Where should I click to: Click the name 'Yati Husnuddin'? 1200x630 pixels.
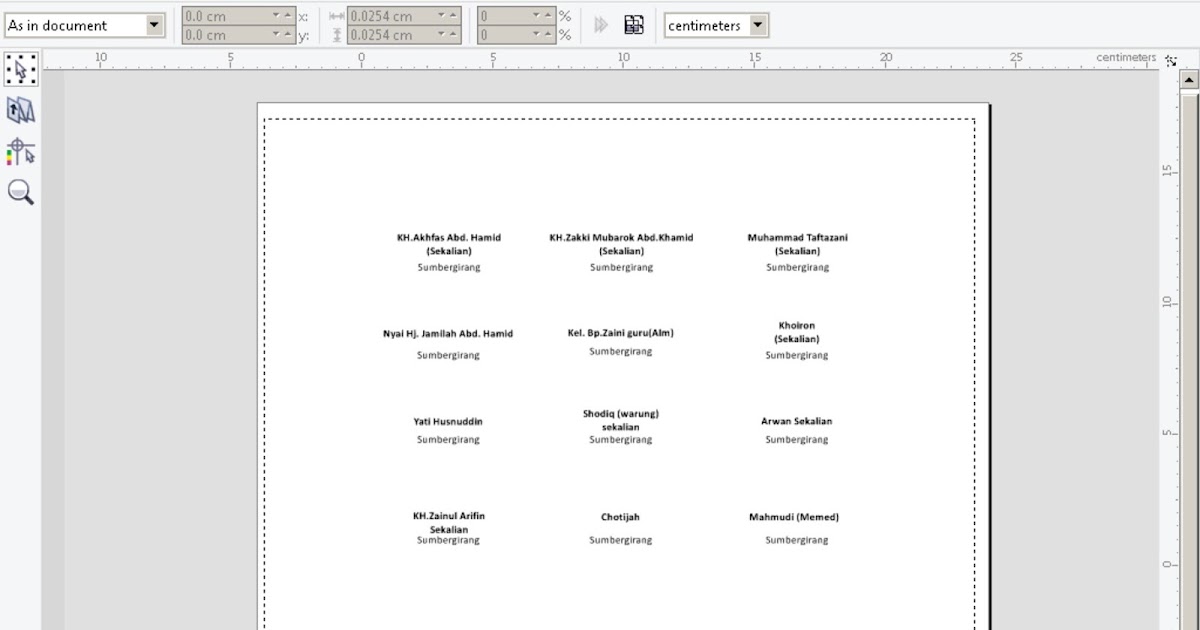click(448, 422)
